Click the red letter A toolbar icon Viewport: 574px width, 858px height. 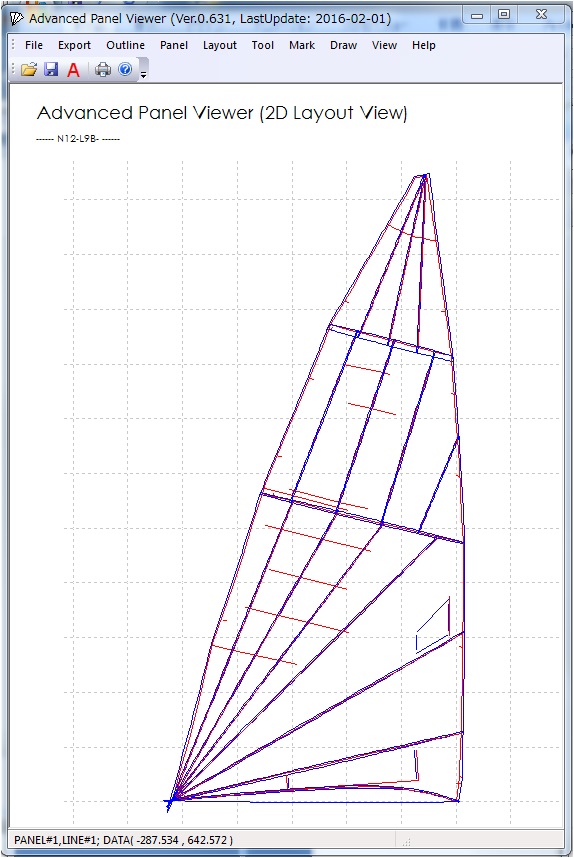(73, 69)
